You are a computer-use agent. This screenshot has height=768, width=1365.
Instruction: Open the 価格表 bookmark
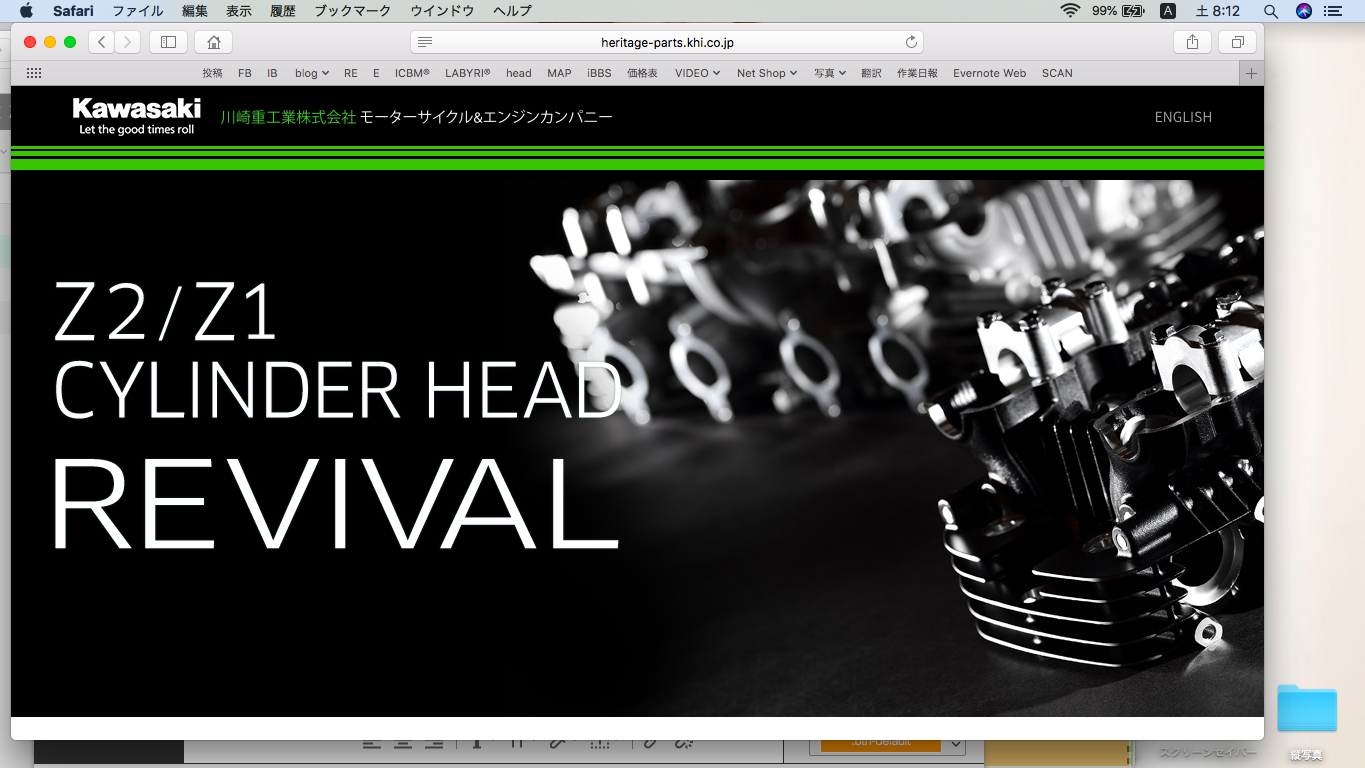[642, 73]
